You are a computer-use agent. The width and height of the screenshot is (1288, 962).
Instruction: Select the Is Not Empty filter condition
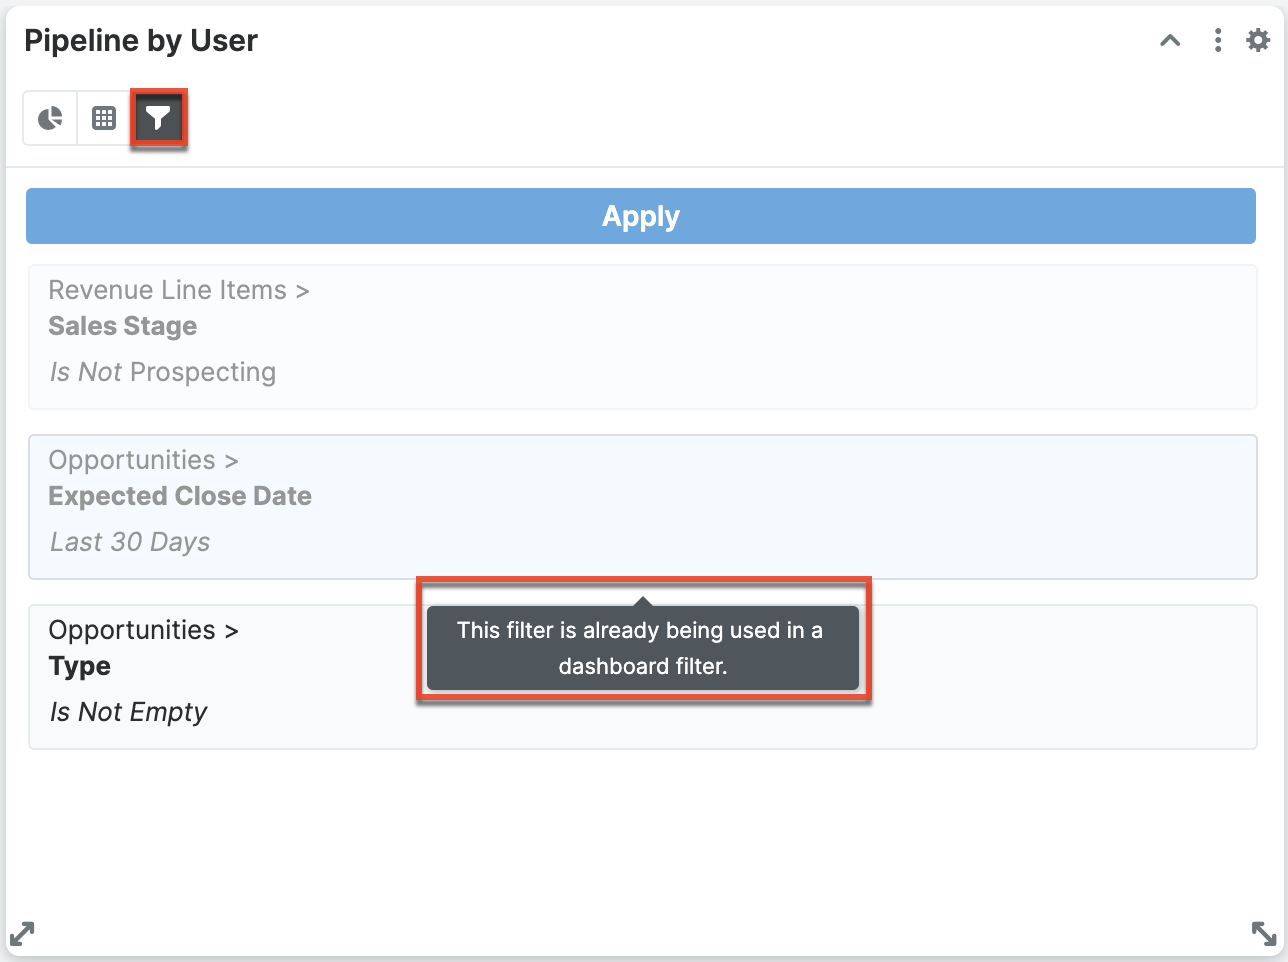pyautogui.click(x=128, y=711)
